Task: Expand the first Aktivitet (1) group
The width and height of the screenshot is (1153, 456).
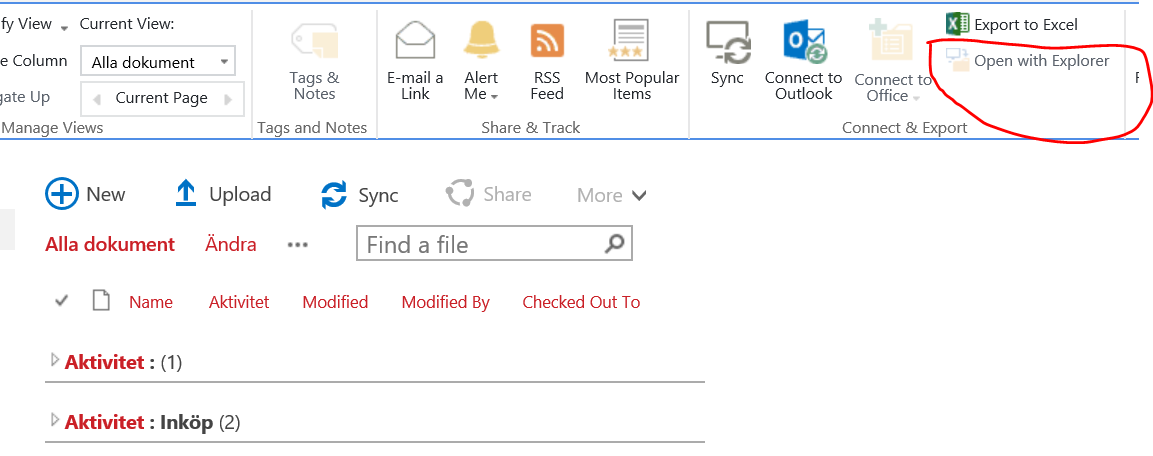Action: pos(55,361)
